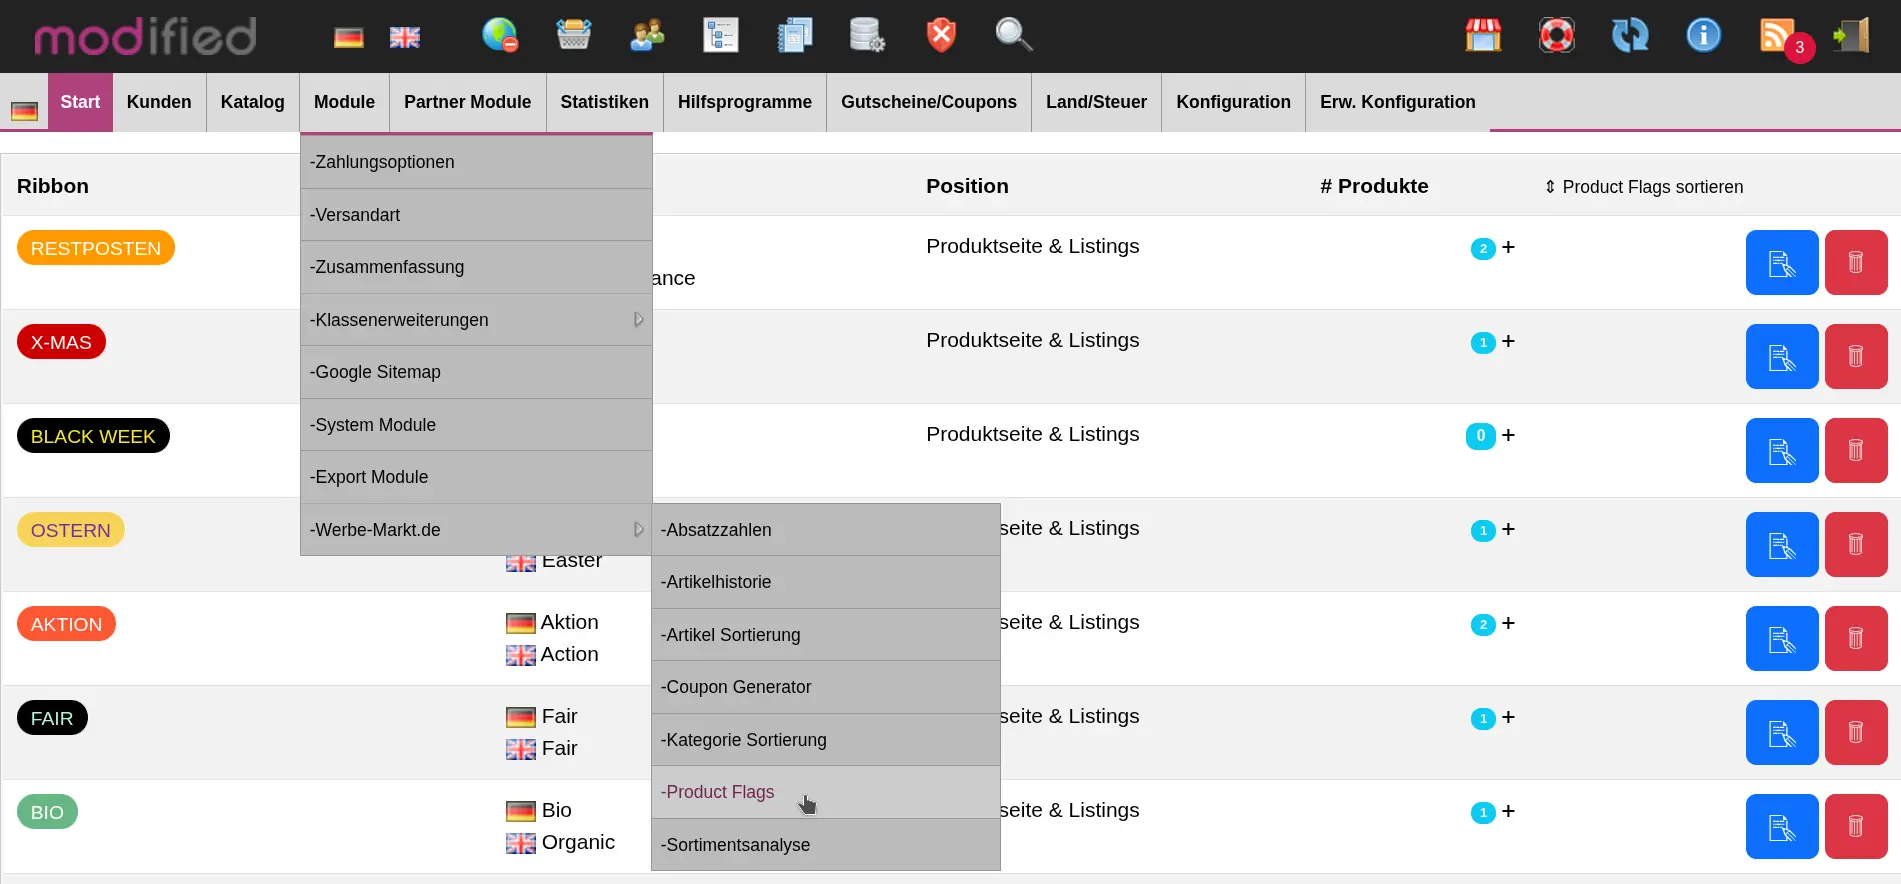The width and height of the screenshot is (1901, 884).
Task: Delete the BIO ribbon
Action: click(x=1855, y=827)
